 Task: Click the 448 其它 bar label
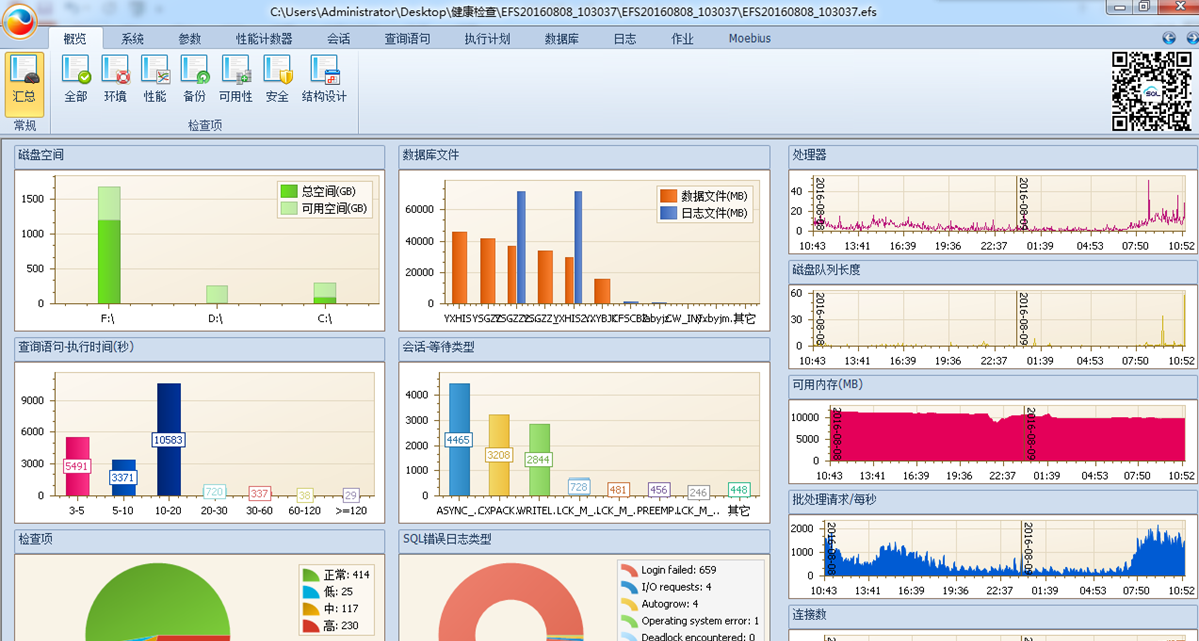739,490
